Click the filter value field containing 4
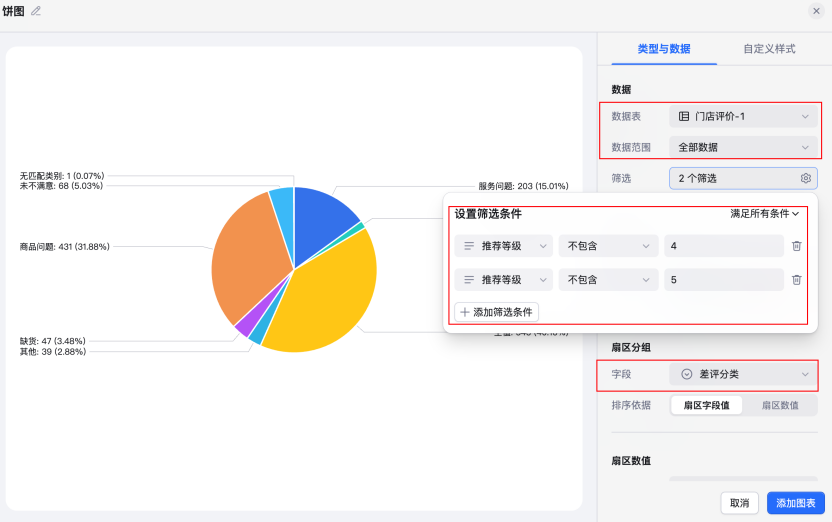Screen dimensions: 832x522 coord(723,246)
